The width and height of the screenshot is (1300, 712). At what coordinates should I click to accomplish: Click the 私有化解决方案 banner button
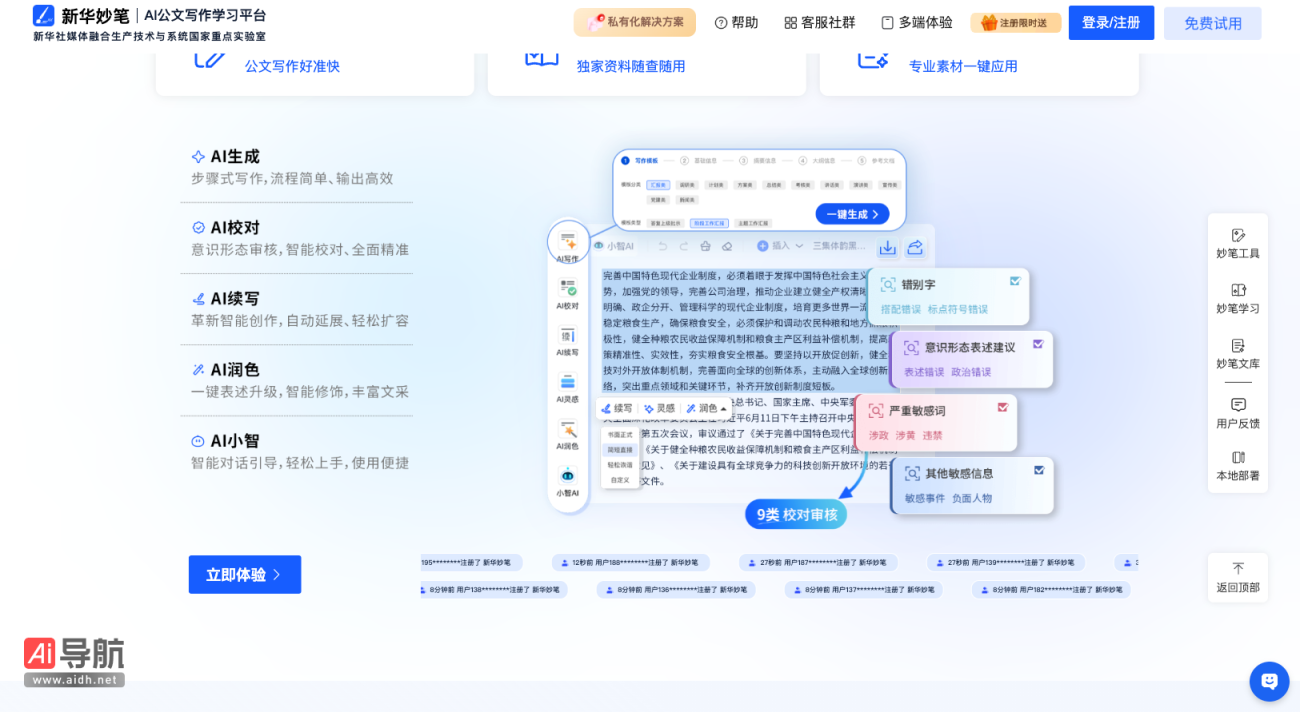click(635, 22)
